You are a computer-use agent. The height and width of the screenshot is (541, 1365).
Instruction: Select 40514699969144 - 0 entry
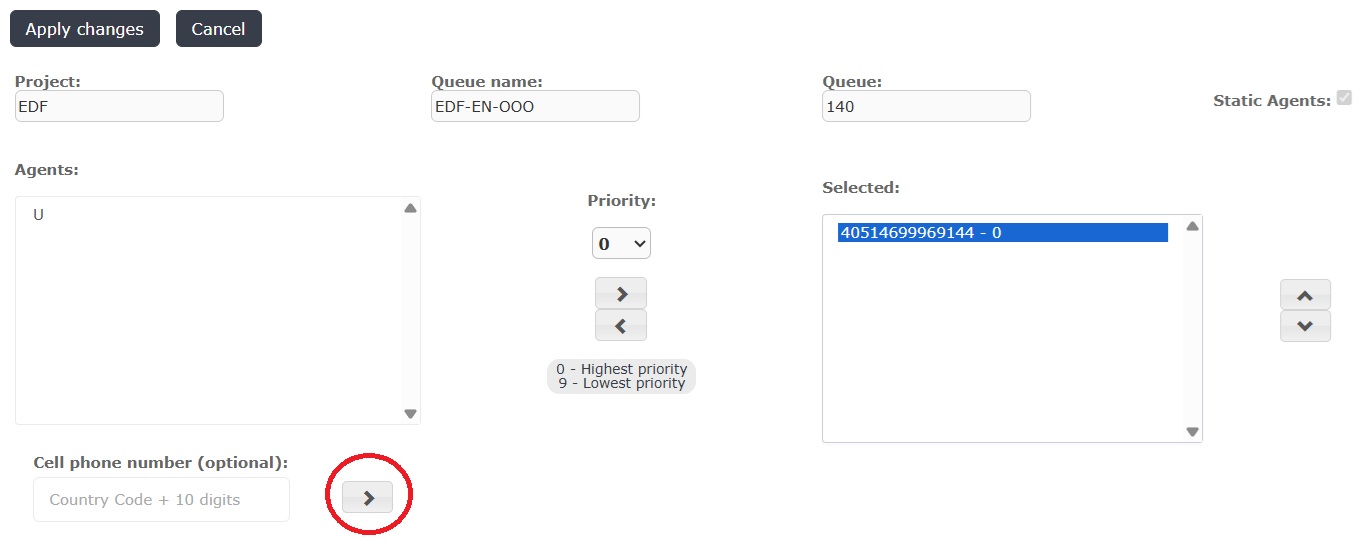pyautogui.click(x=1002, y=233)
